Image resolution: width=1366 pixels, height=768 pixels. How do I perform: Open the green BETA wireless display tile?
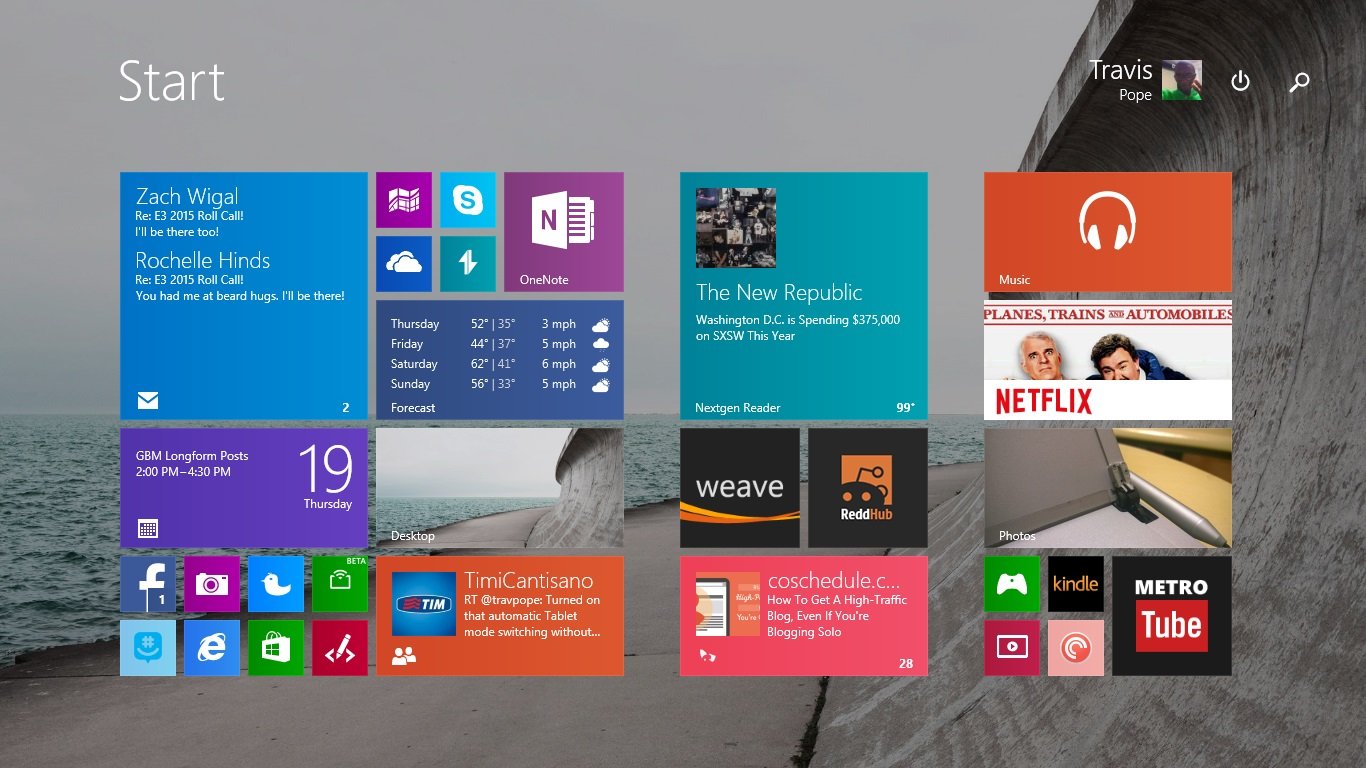pos(340,584)
